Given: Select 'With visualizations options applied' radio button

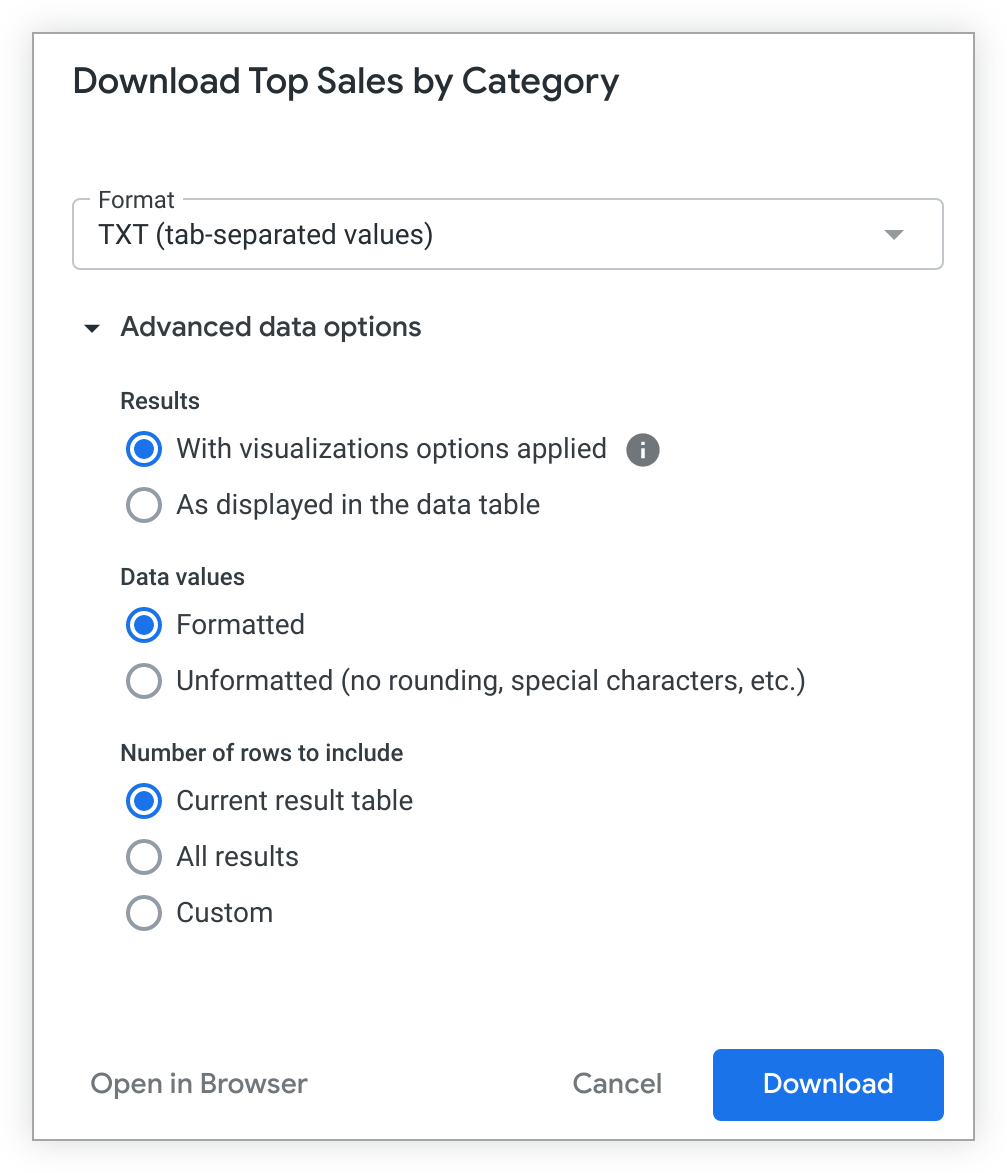Looking at the screenshot, I should point(144,449).
